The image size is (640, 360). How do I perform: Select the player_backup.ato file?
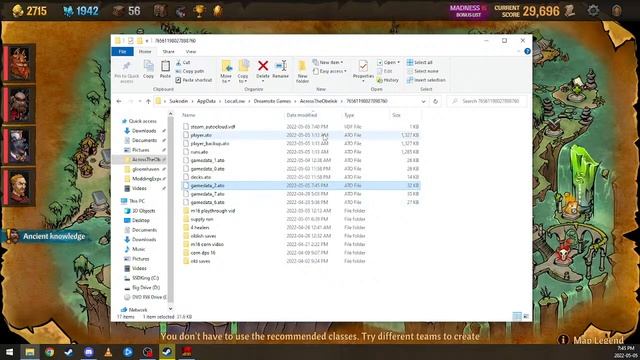pos(210,144)
